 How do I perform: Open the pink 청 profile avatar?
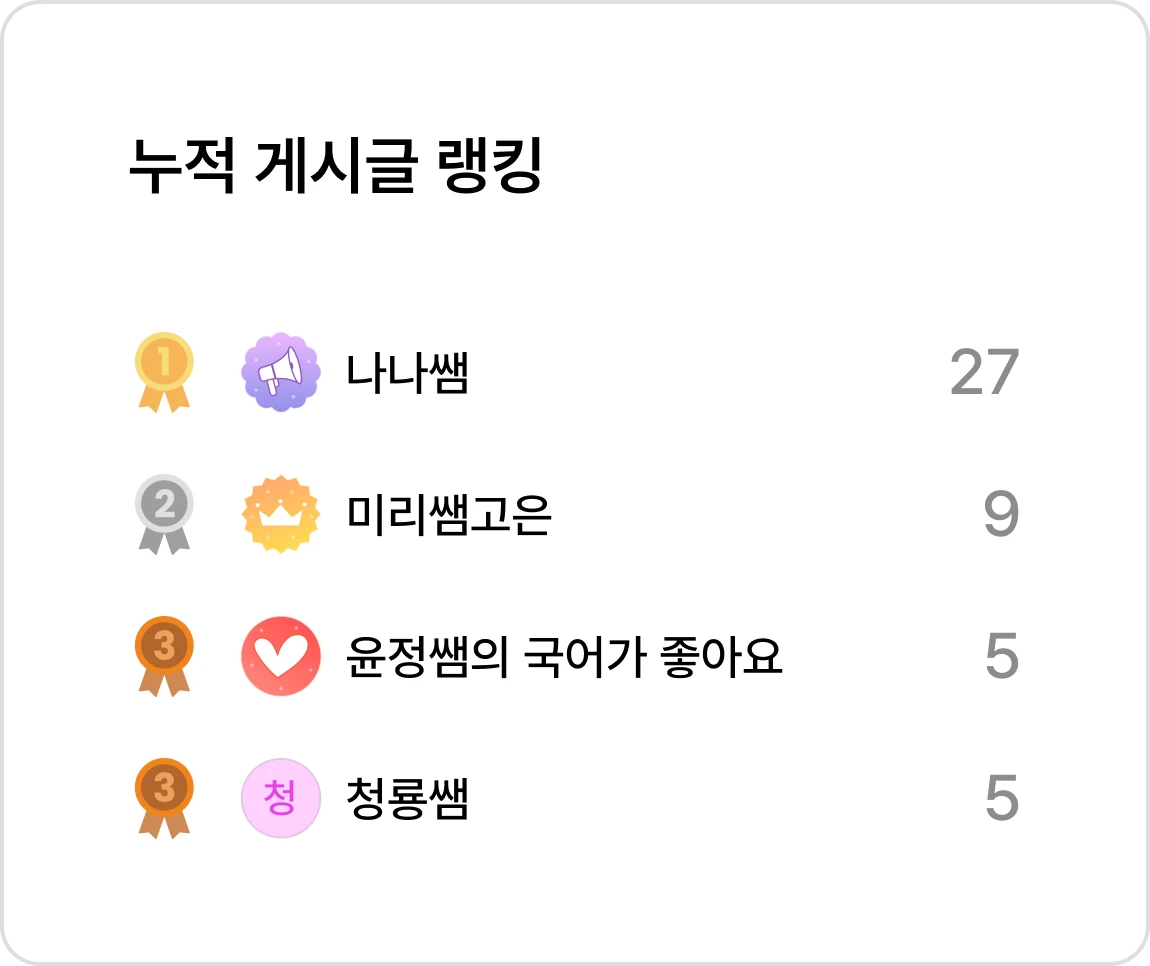click(281, 798)
